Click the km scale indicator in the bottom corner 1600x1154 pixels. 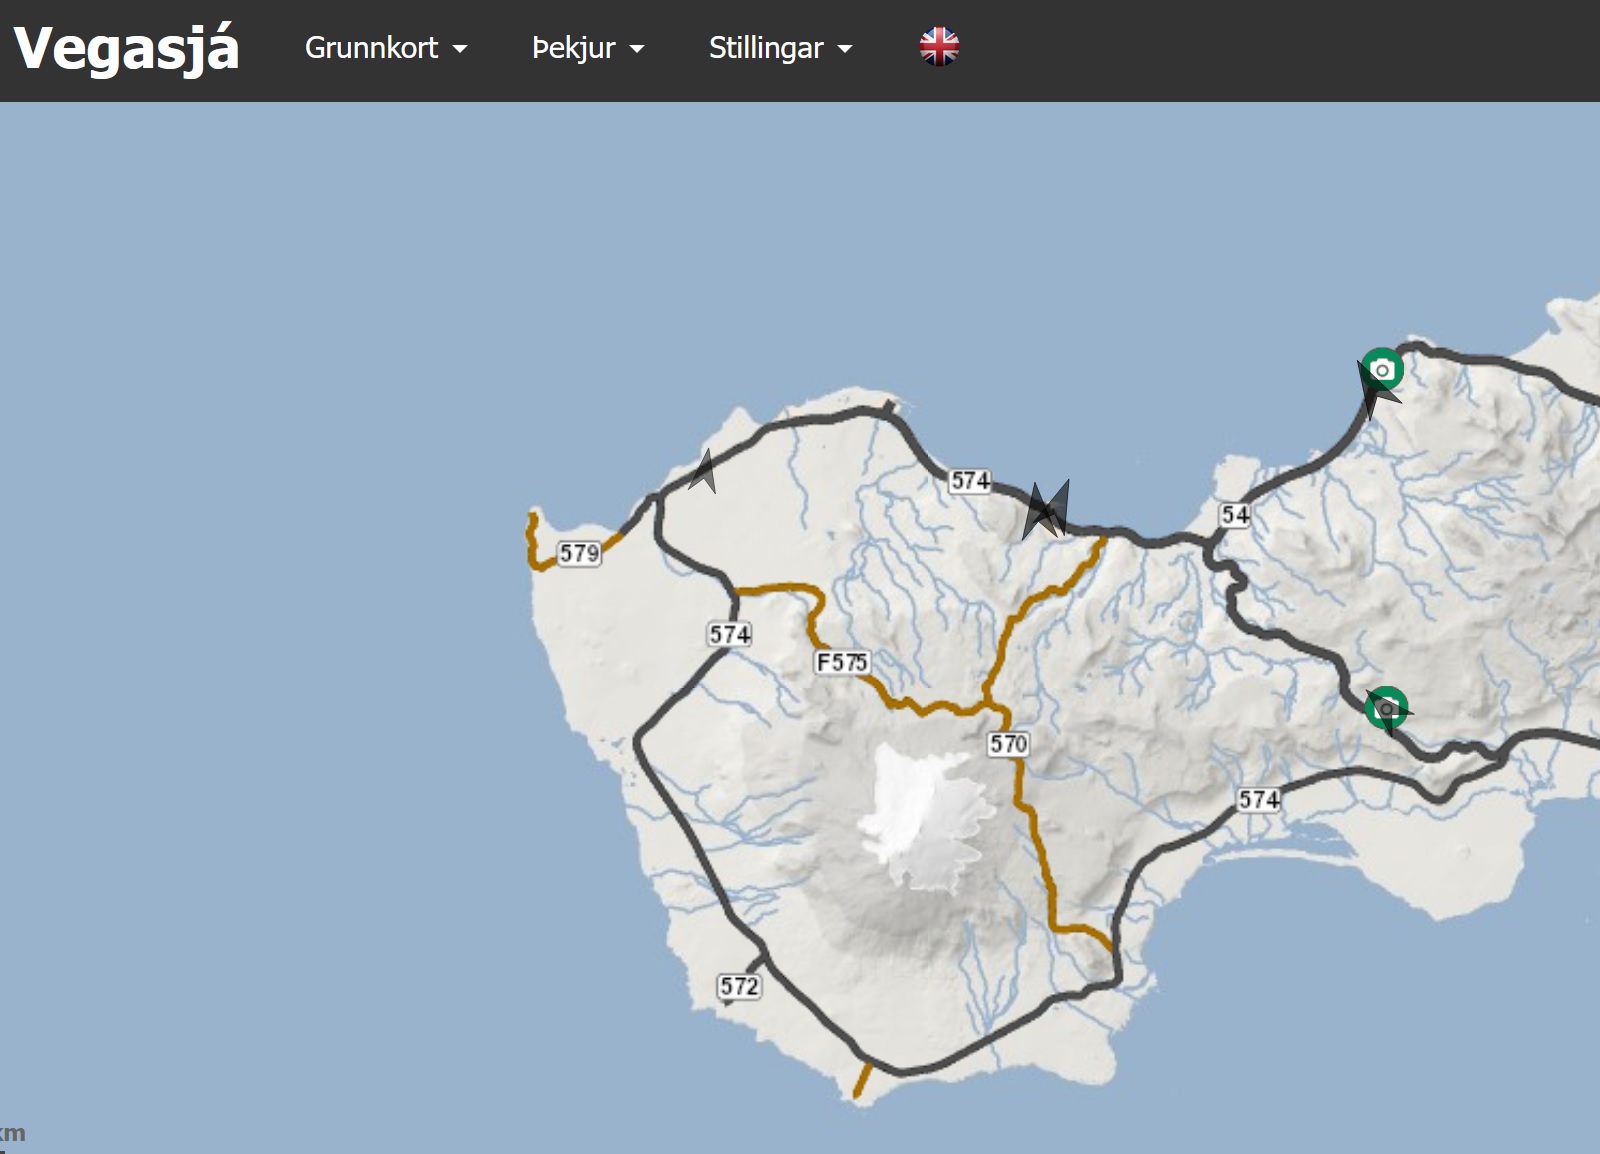(13, 1134)
